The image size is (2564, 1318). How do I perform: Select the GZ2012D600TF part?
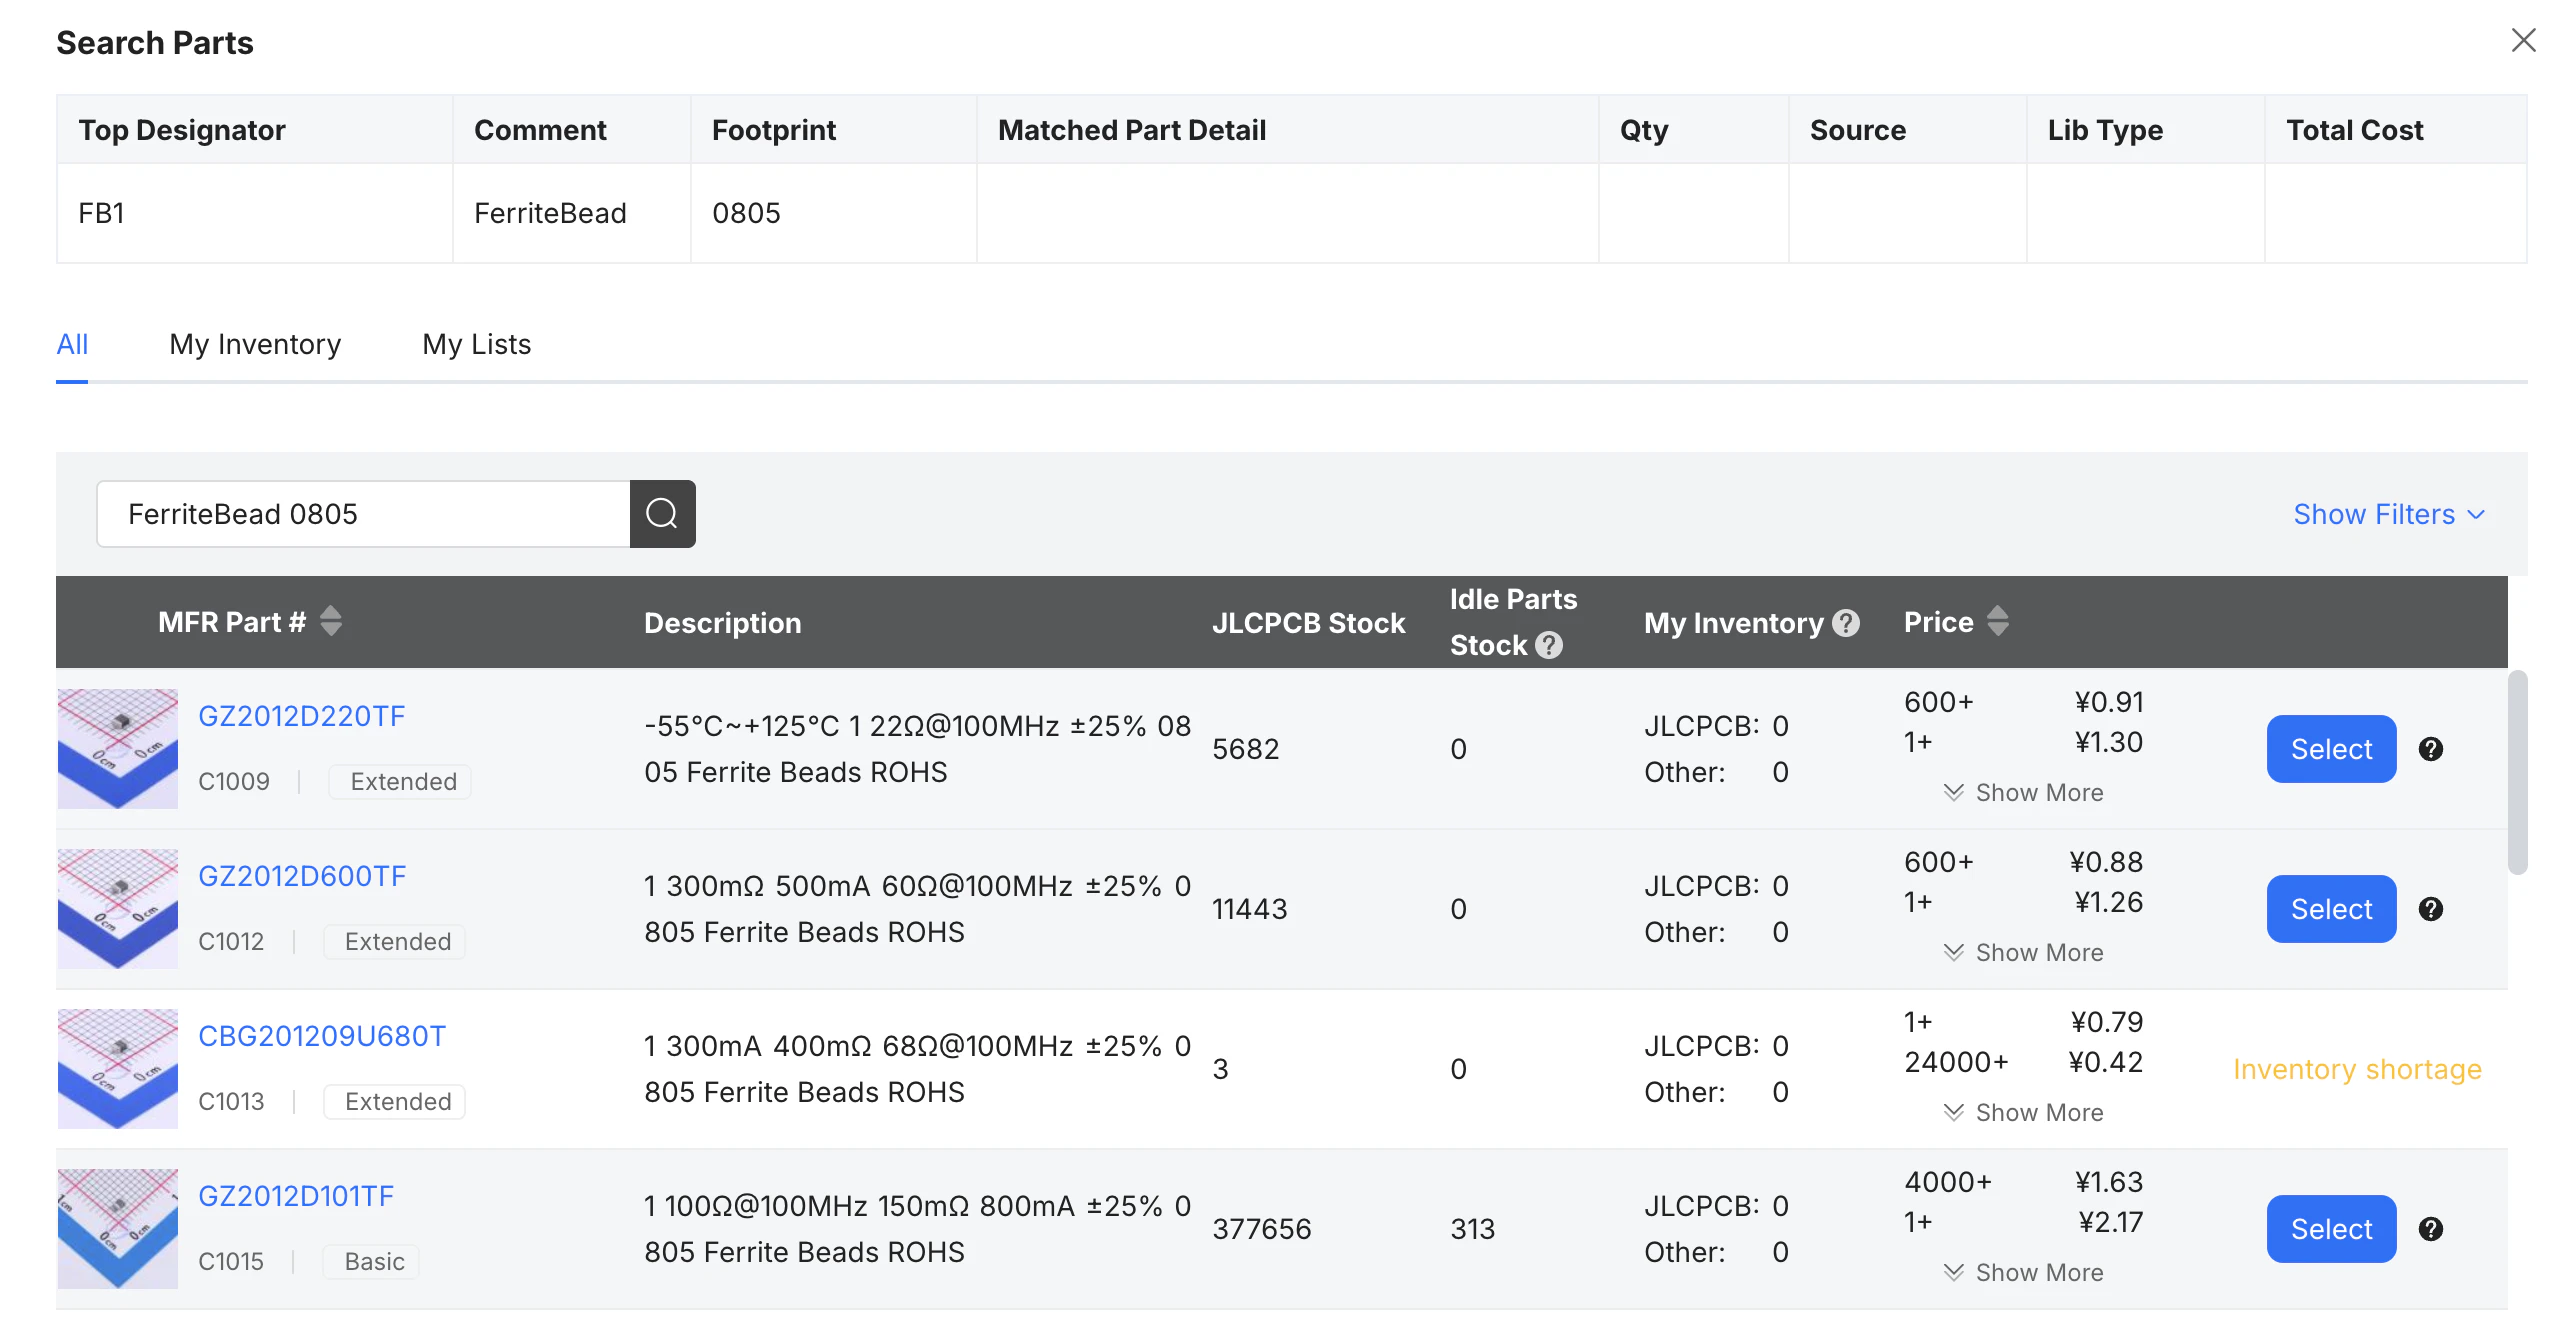tap(2330, 909)
